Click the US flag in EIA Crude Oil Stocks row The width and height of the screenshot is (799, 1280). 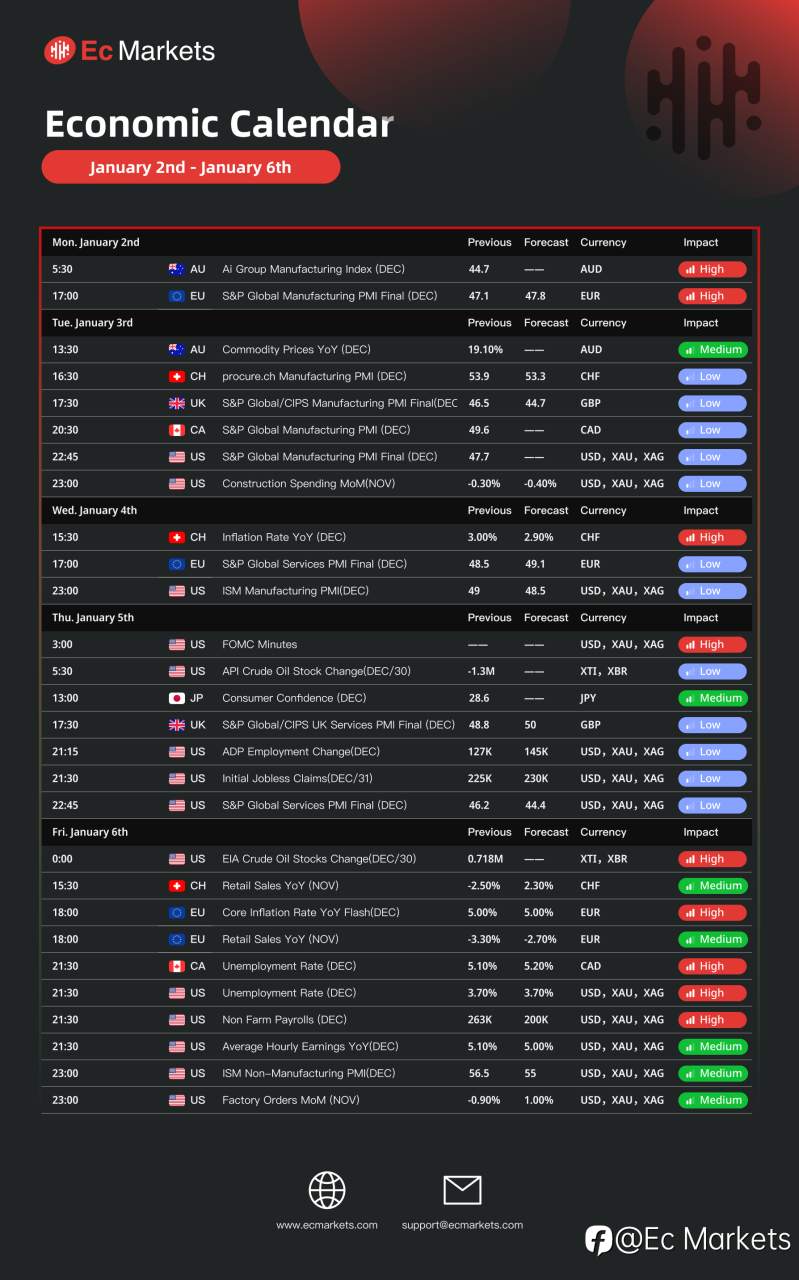(x=177, y=859)
